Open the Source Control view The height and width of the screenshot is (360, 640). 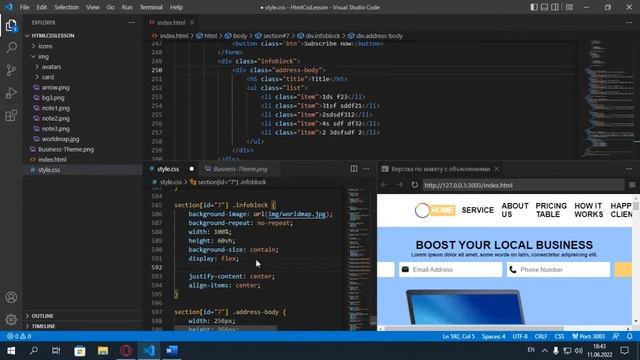(x=11, y=70)
